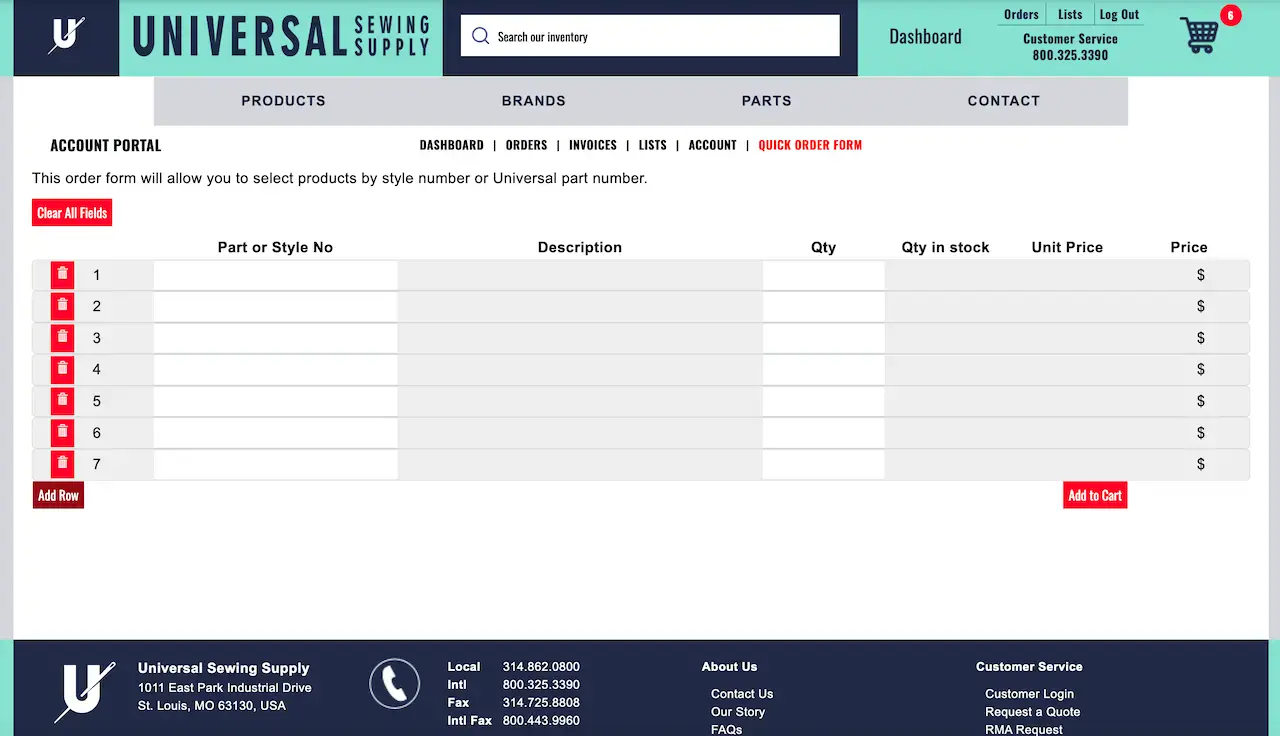Click the Qty field in row 4
The width and height of the screenshot is (1280, 736).
824,369
